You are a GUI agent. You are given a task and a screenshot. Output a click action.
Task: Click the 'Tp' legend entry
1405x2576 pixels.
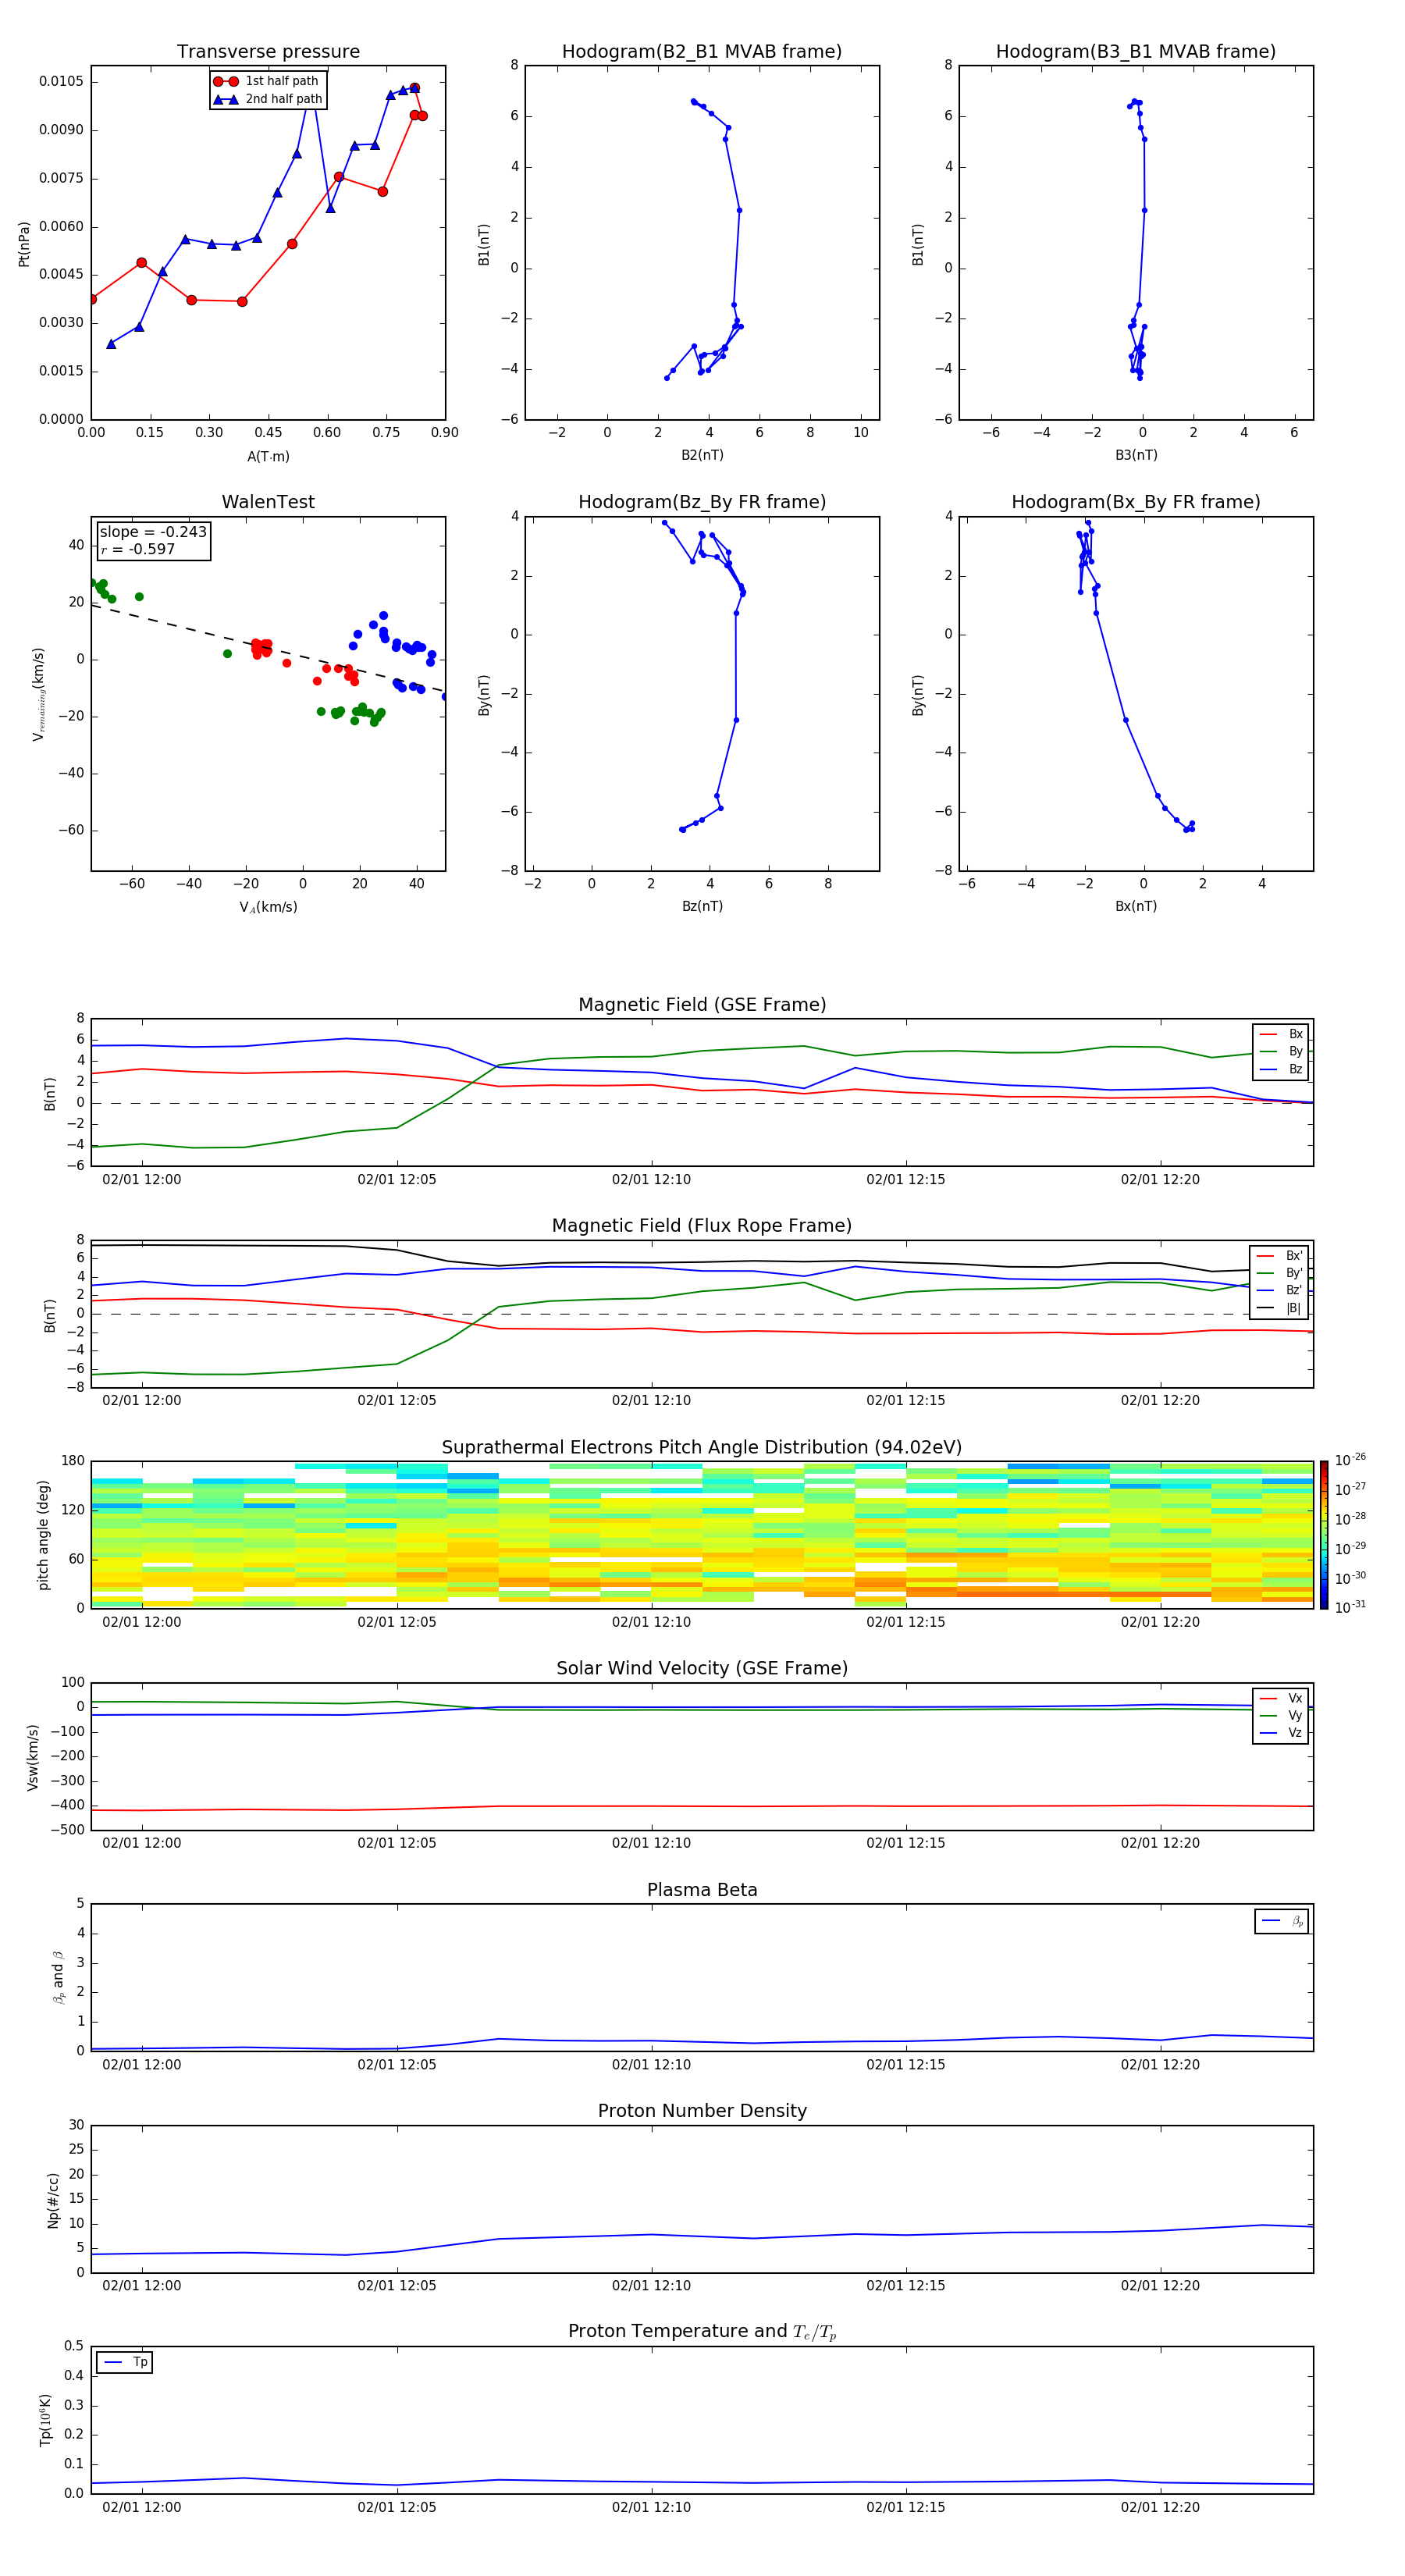coord(125,2362)
